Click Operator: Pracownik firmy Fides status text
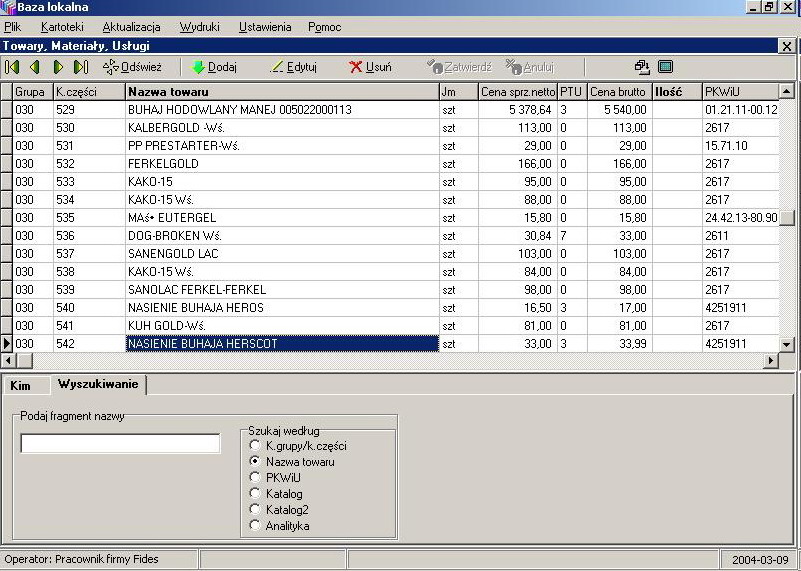801x571 pixels. (x=82, y=559)
